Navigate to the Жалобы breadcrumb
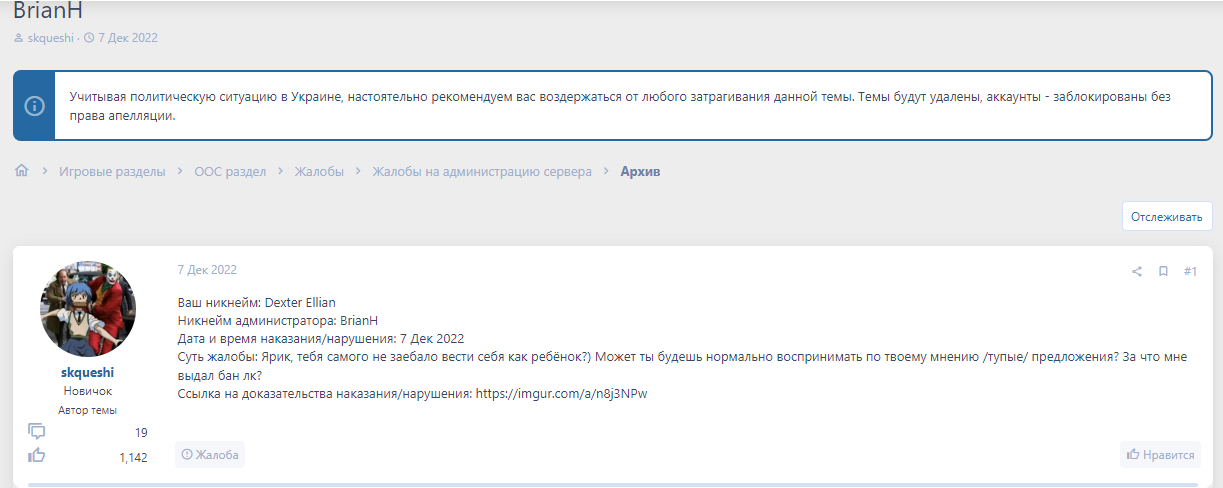 tap(319, 171)
